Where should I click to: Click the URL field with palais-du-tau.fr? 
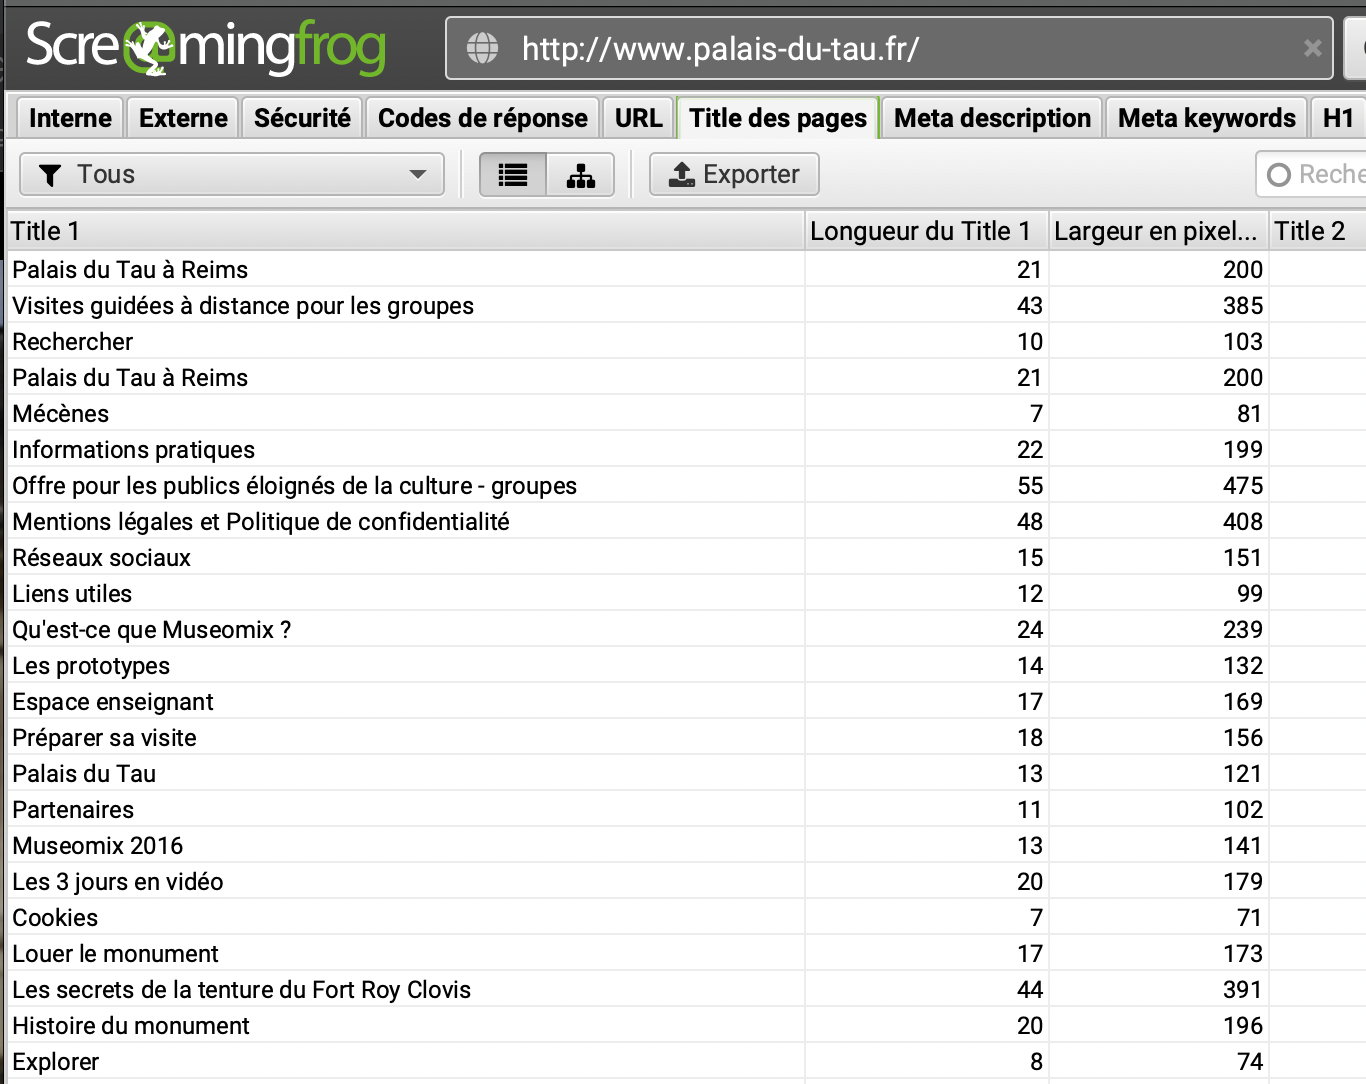[x=889, y=48]
